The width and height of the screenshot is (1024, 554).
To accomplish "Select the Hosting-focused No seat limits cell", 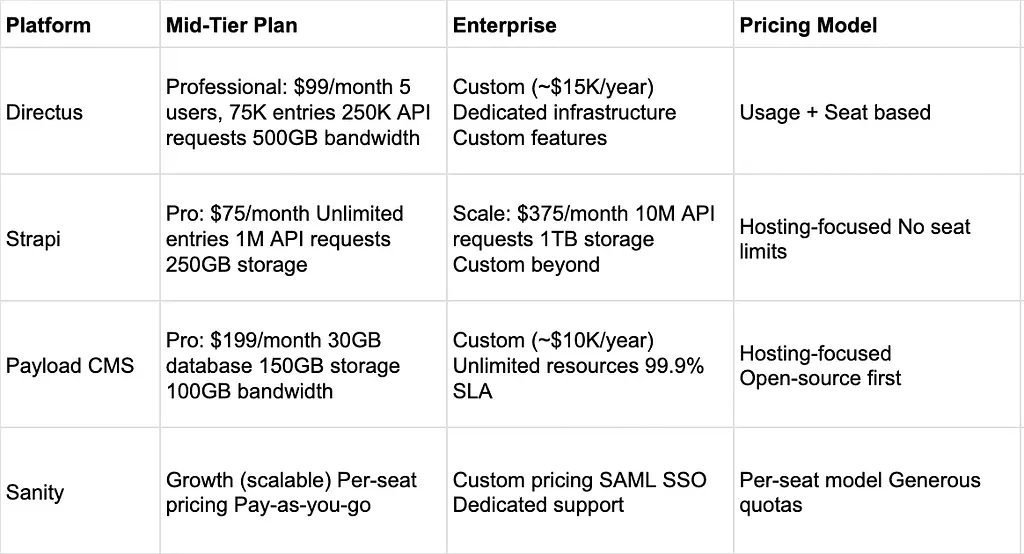I will 855,240.
